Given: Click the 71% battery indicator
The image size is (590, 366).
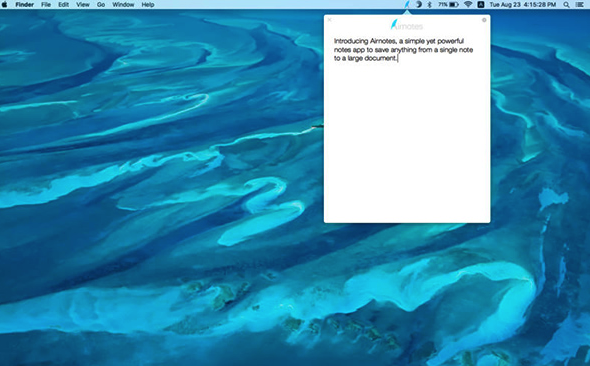Looking at the screenshot, I should coord(448,5).
